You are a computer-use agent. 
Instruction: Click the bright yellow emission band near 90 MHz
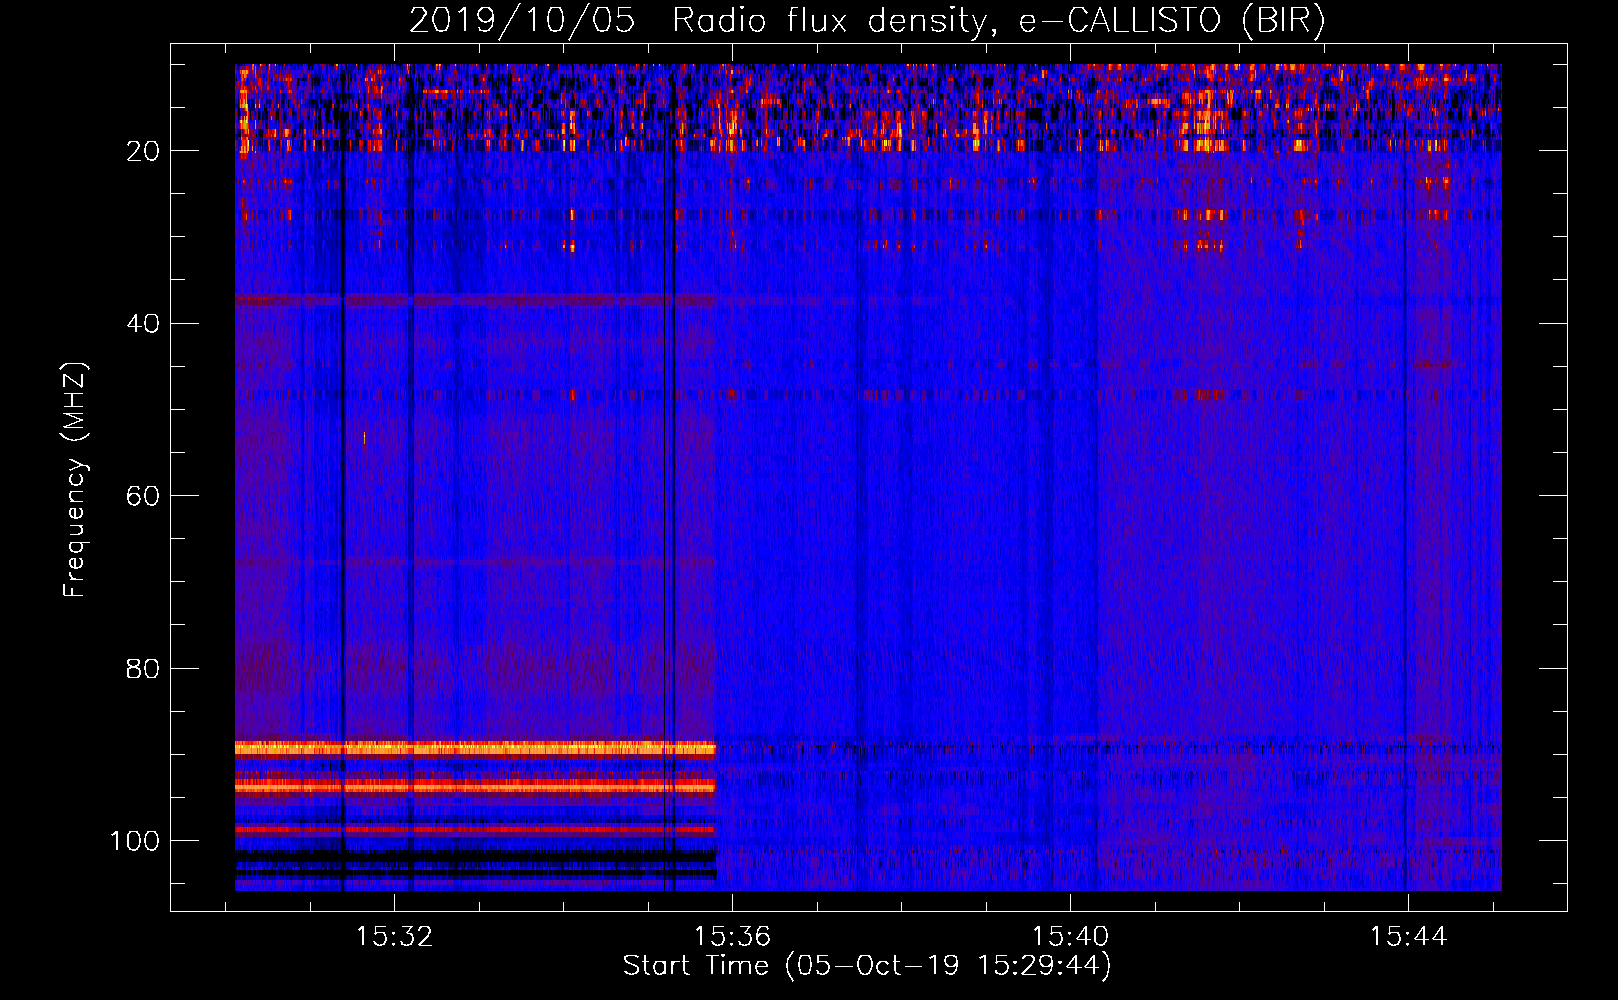pyautogui.click(x=476, y=748)
